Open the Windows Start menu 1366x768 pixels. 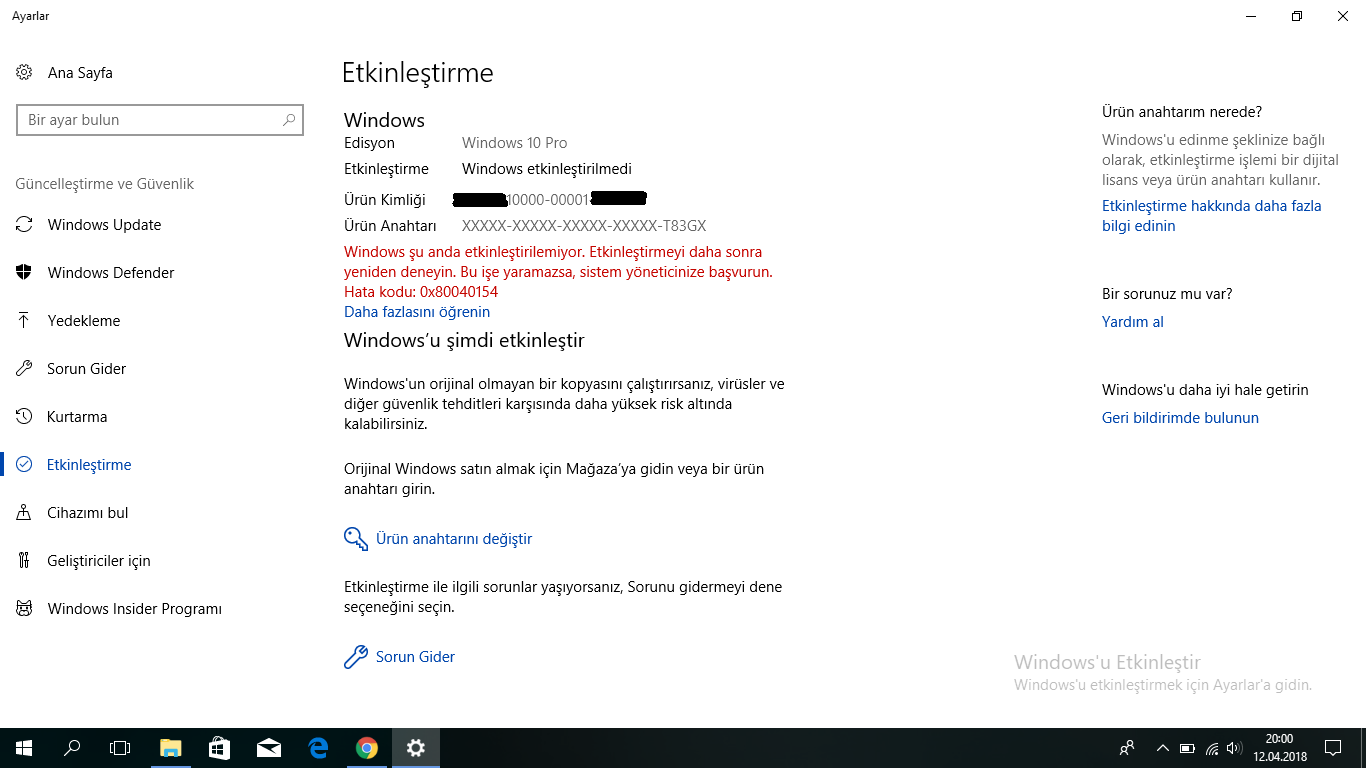(24, 748)
